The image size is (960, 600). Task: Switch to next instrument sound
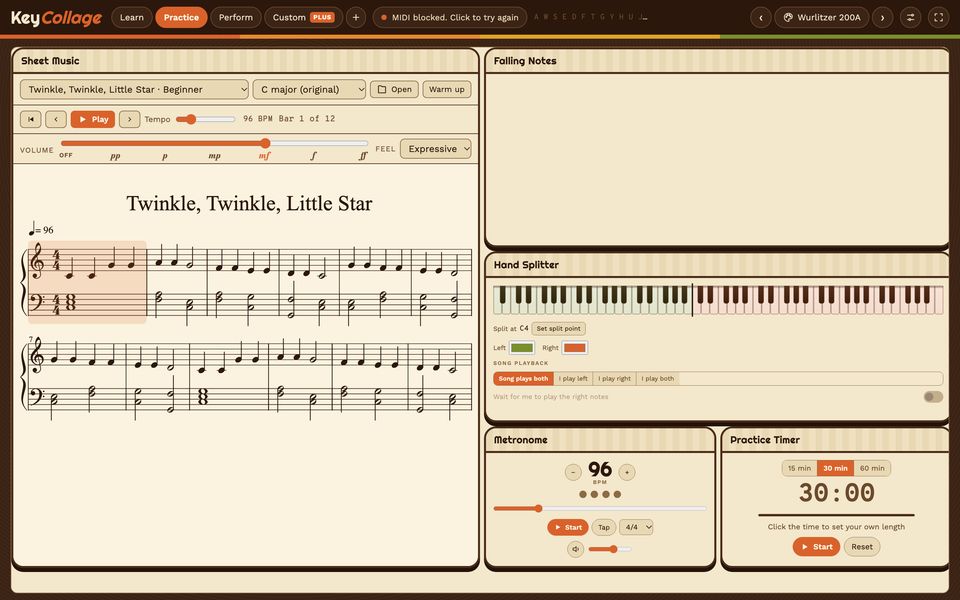click(882, 18)
